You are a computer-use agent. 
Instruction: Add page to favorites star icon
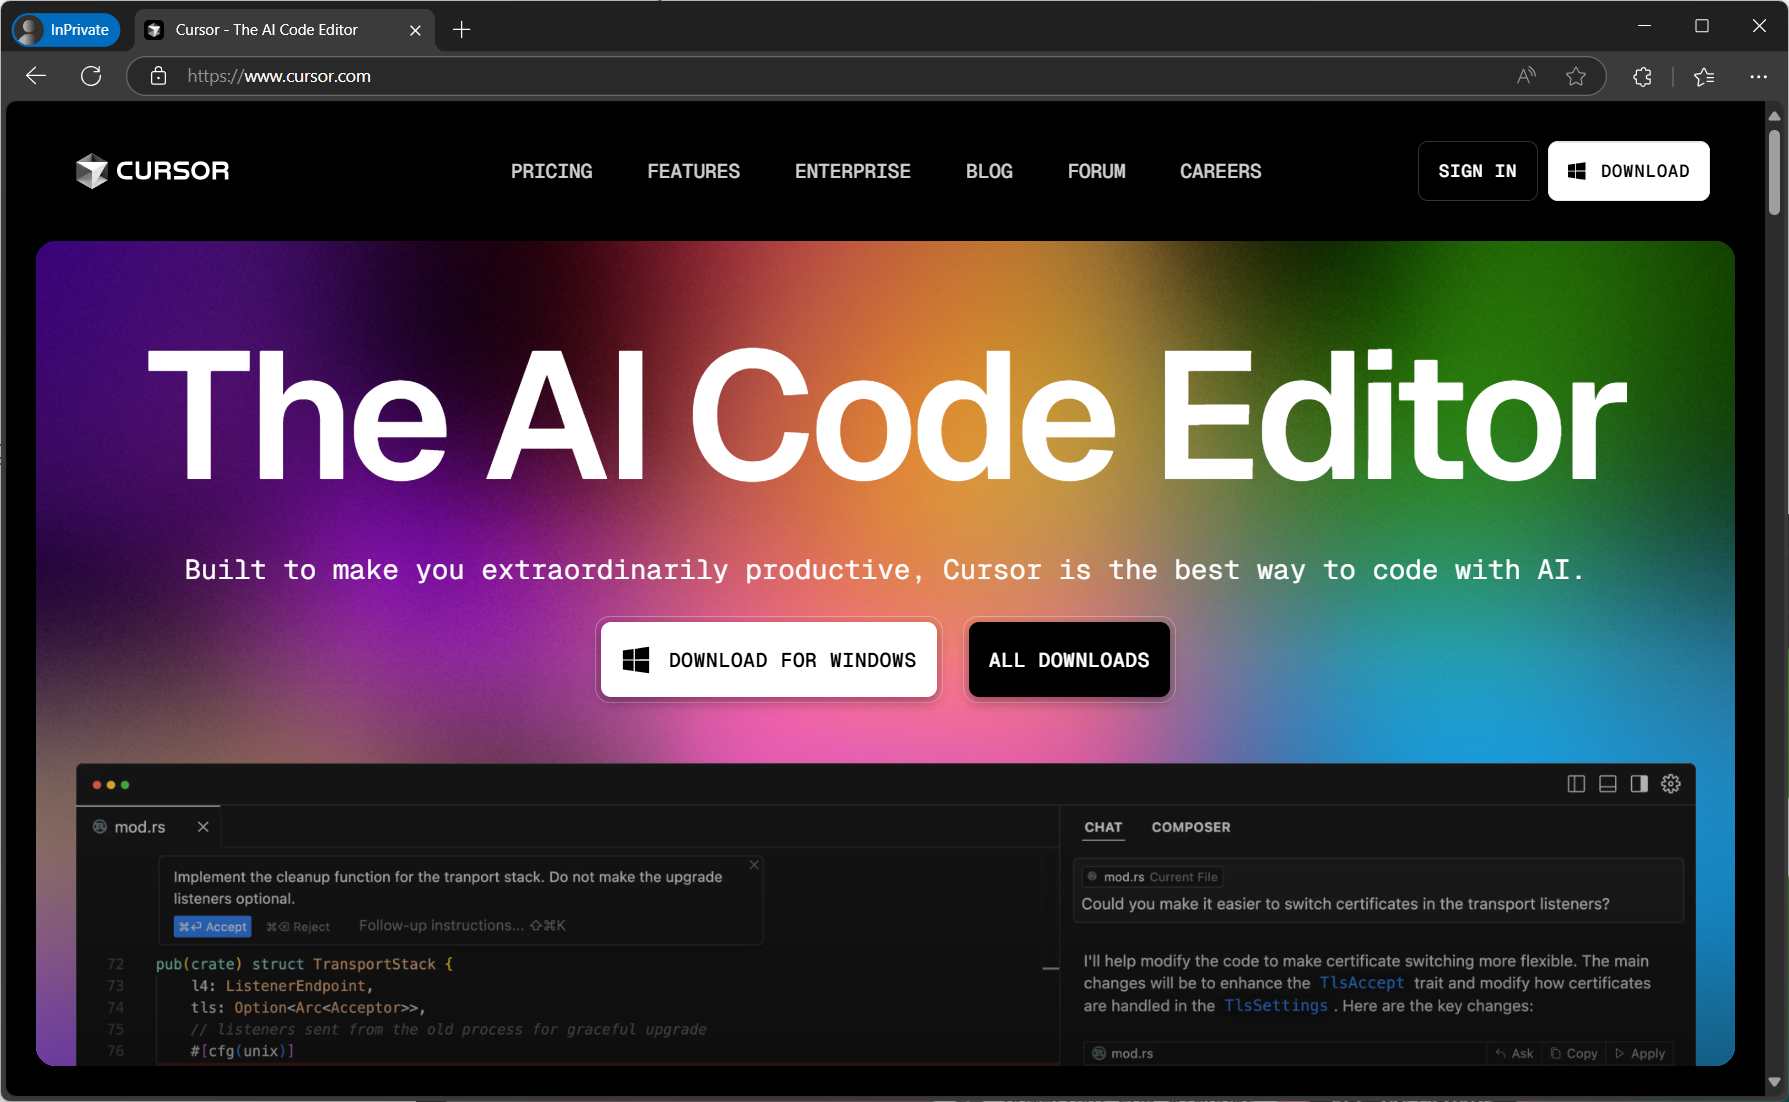pyautogui.click(x=1576, y=76)
